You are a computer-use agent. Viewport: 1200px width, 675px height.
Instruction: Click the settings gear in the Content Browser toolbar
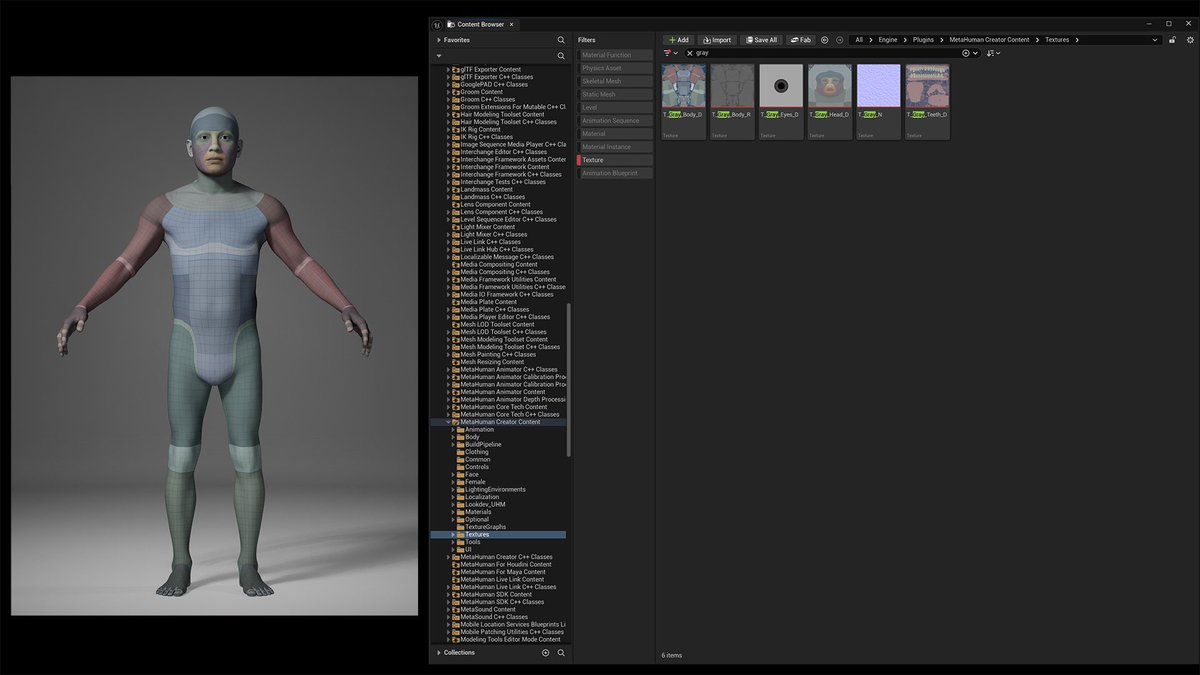pos(1188,40)
